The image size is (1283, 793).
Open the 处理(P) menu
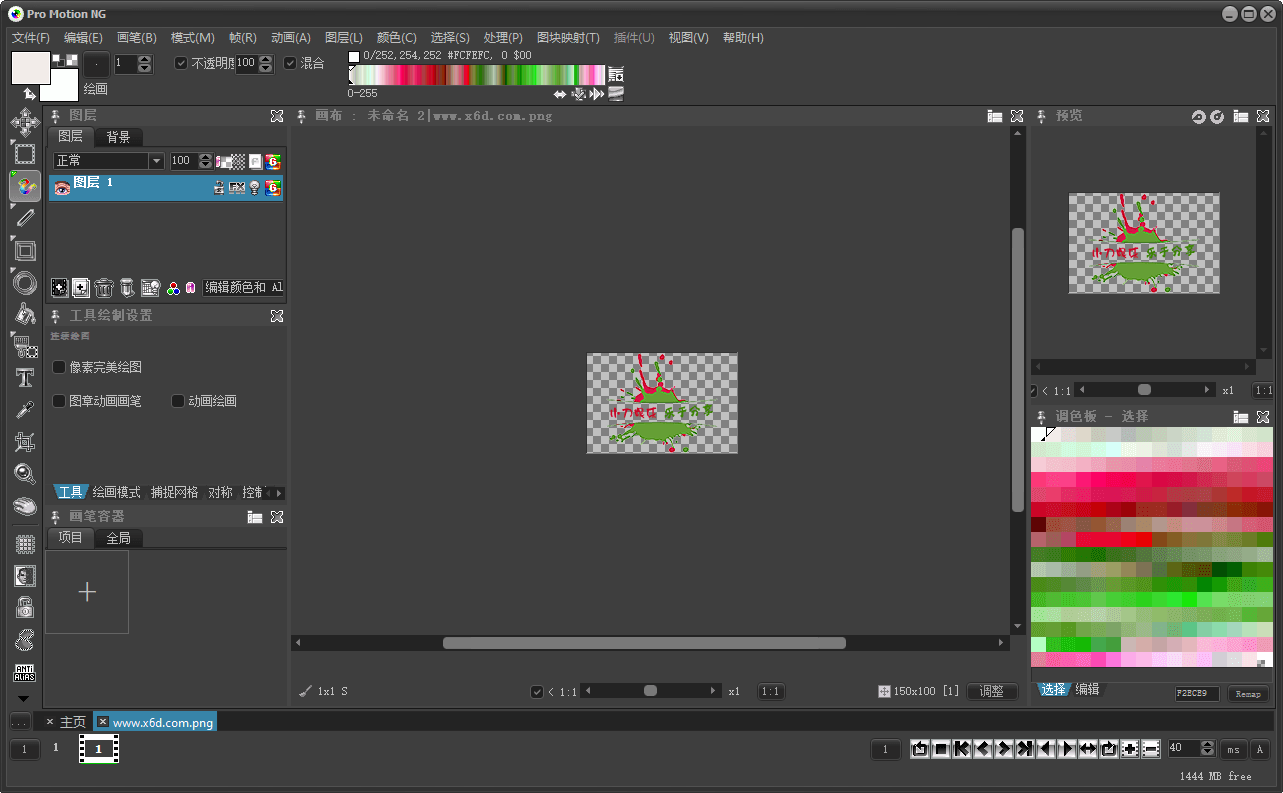click(x=502, y=38)
